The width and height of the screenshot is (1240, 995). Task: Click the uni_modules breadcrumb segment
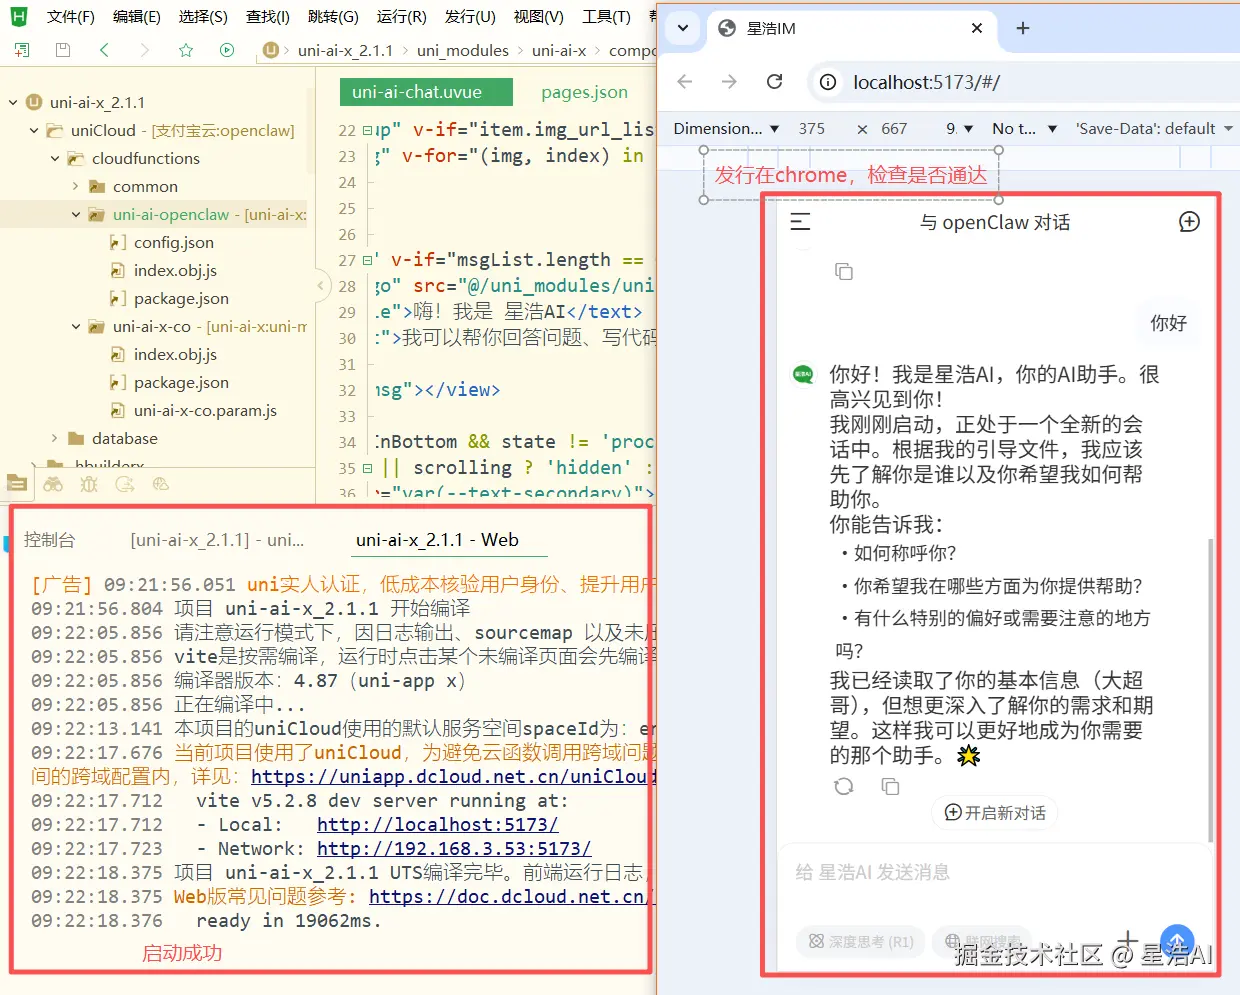(462, 50)
